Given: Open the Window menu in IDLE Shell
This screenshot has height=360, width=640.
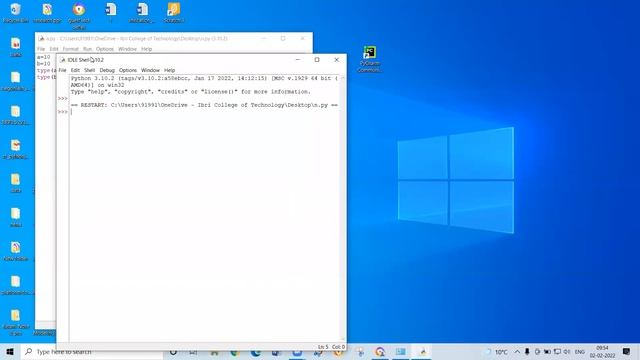Looking at the screenshot, I should (150, 70).
